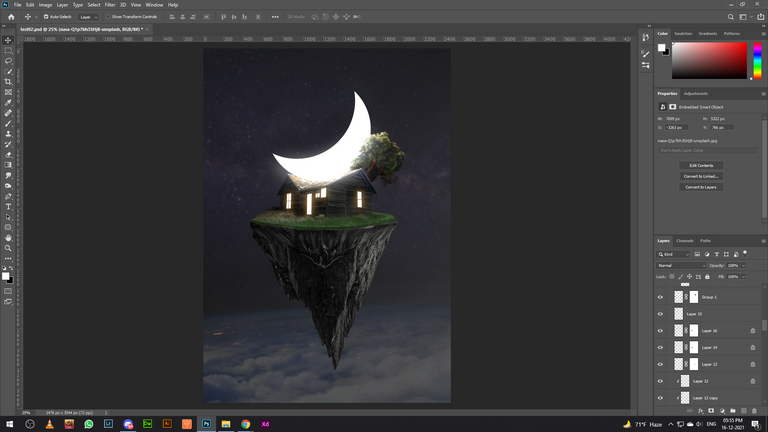
Task: Click the Home icon in options bar
Action: tap(11, 17)
